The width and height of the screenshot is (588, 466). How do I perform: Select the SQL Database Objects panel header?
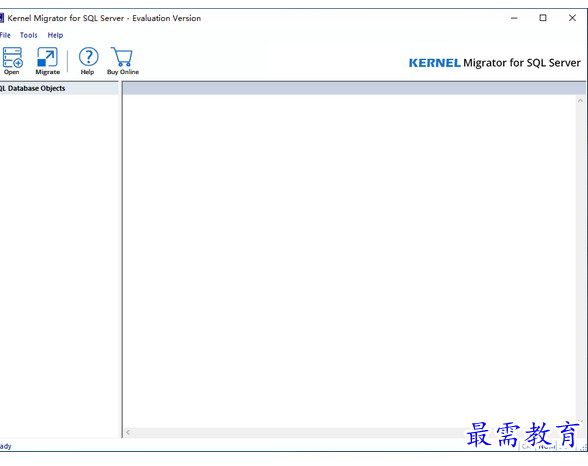tap(59, 88)
